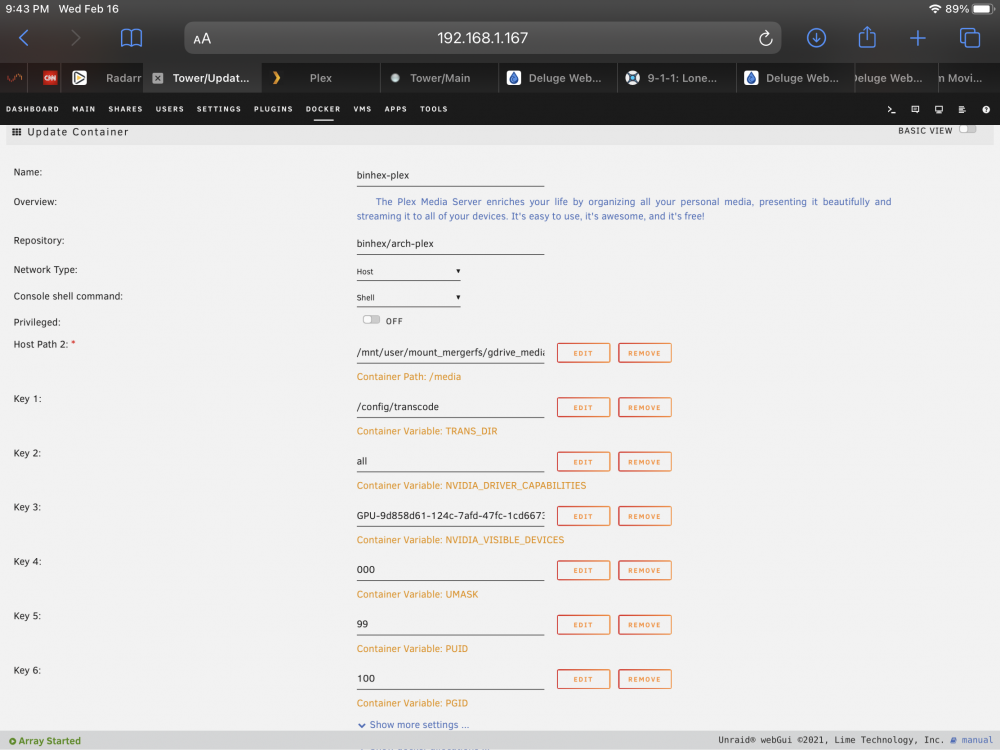Close the Tower/Update tab with X
This screenshot has width=1000, height=750.
158,78
